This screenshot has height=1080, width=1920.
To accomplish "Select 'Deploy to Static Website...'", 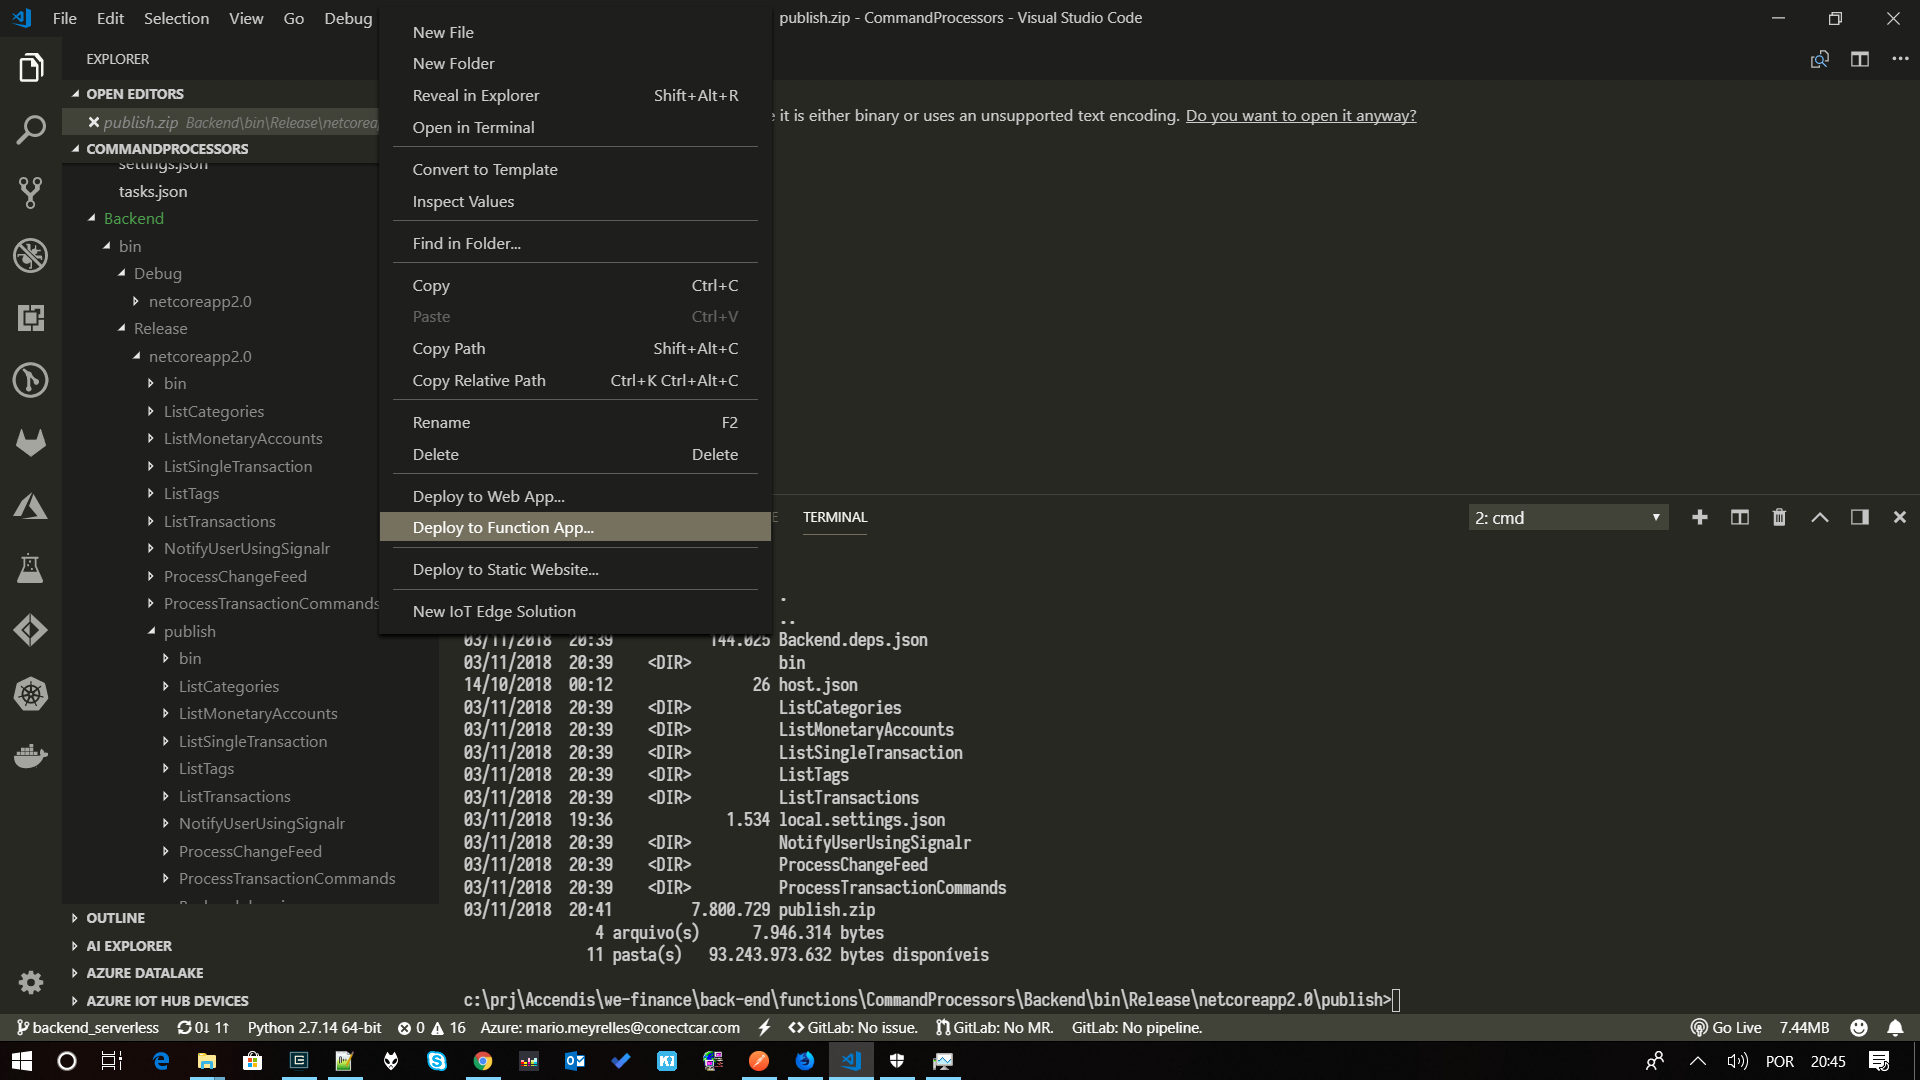I will (504, 569).
